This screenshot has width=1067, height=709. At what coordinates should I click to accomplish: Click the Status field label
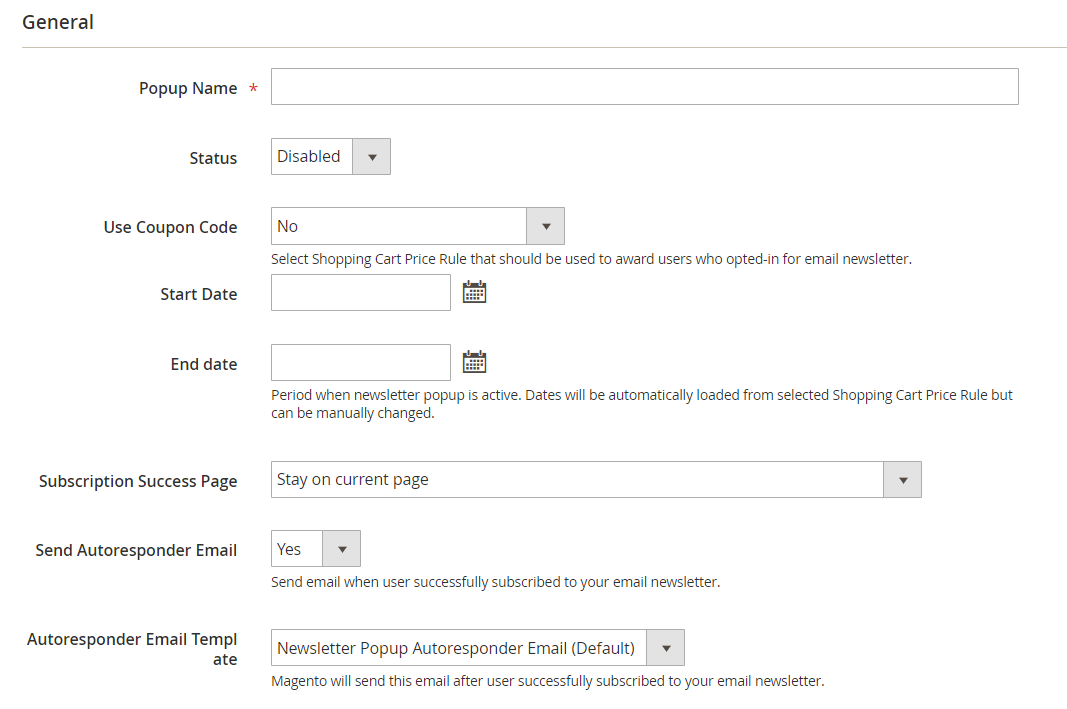(x=213, y=158)
